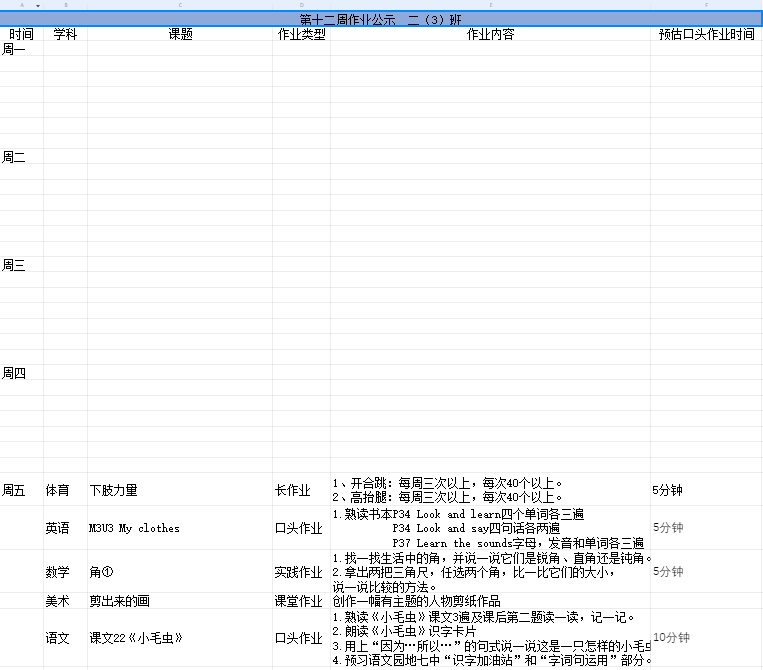
Task: Click the 长作业 homework type cell
Action: point(301,489)
